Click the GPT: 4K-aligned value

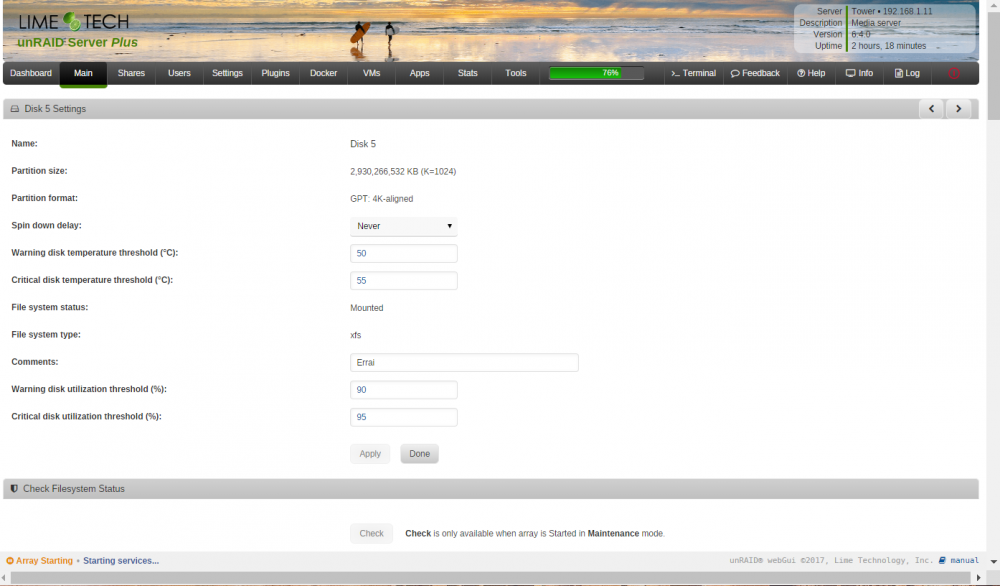pos(381,199)
